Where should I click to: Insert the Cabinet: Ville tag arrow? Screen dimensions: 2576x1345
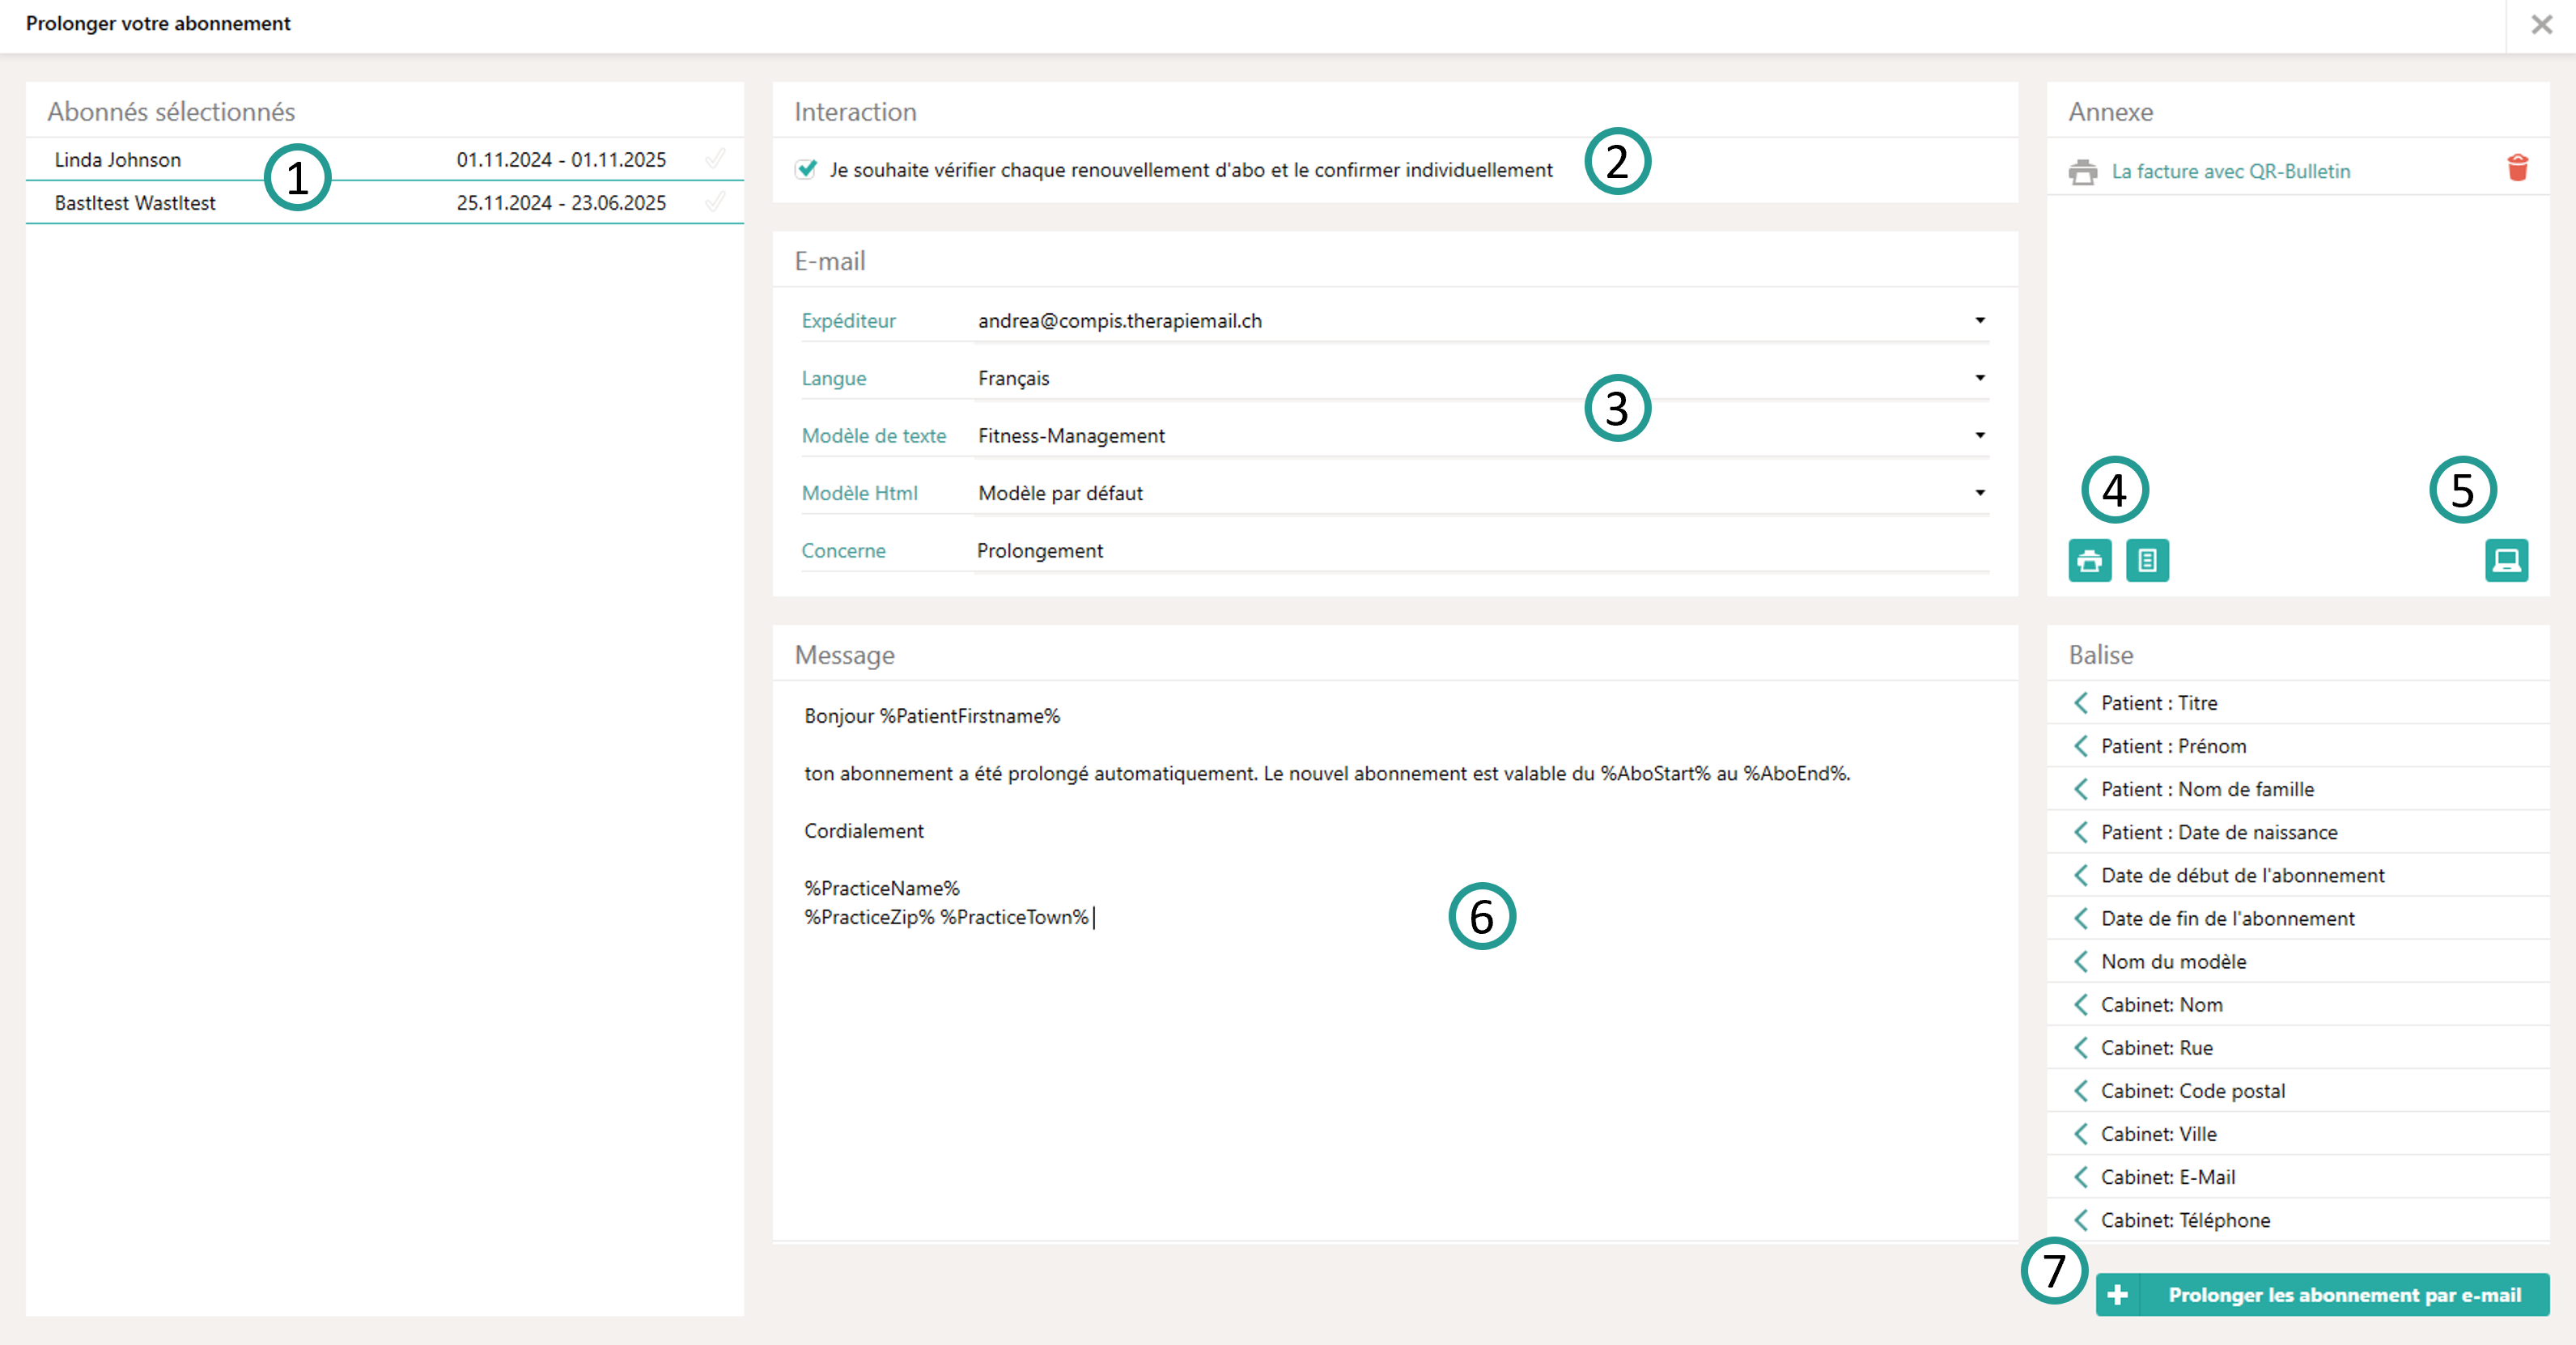pos(2081,1134)
